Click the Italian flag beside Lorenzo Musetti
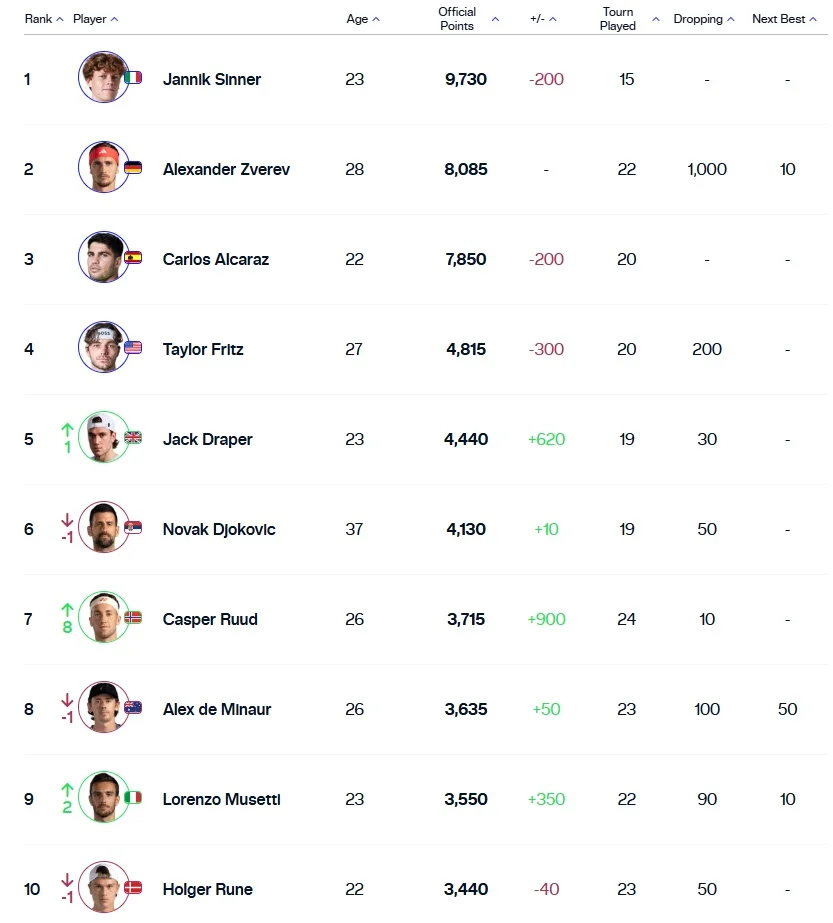 click(133, 797)
